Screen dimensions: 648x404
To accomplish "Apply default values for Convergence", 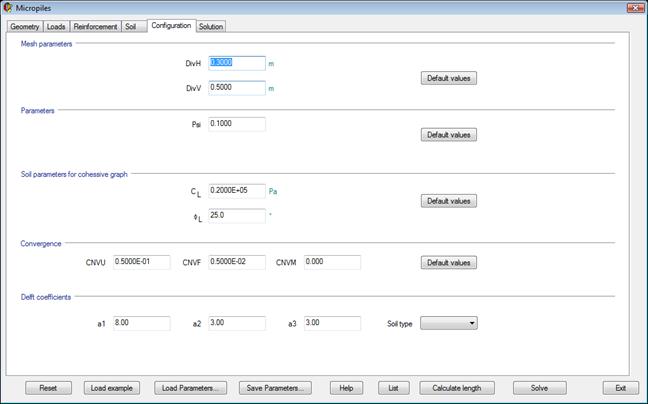I will [449, 262].
